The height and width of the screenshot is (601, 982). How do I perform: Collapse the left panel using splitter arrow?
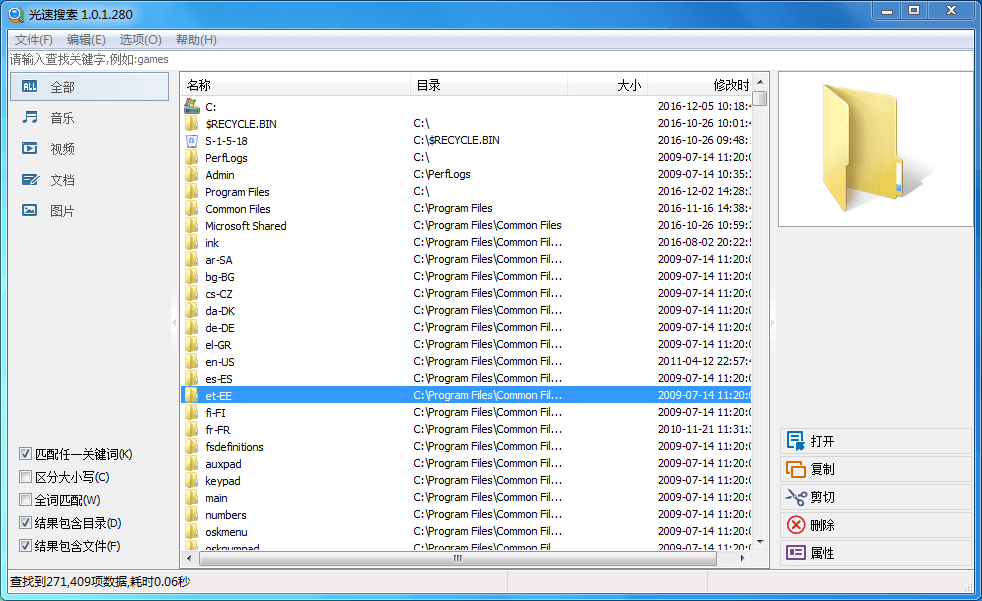tap(175, 322)
